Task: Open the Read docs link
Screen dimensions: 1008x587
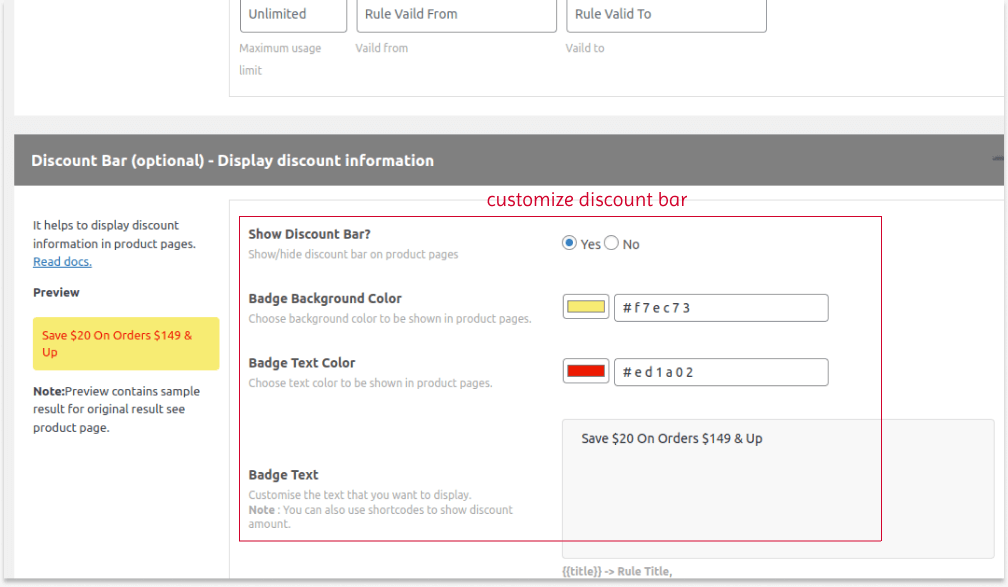Action: [62, 262]
